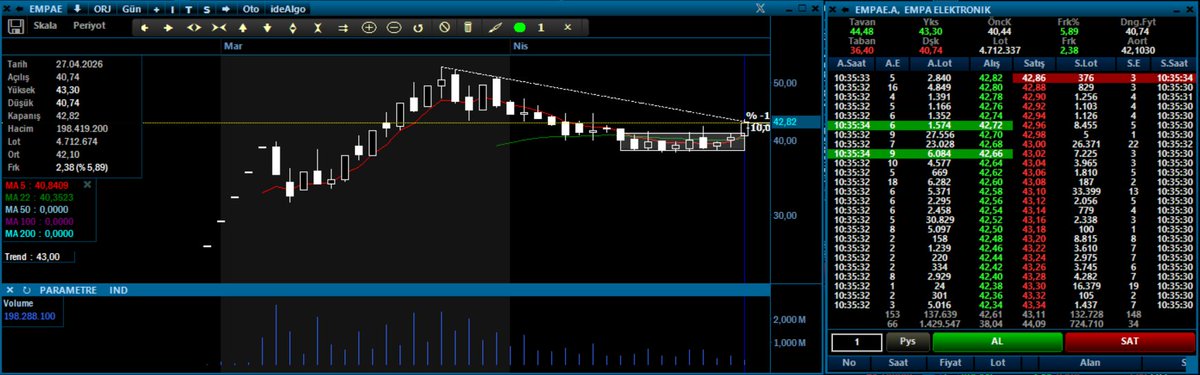Refresh the indicator panel
The width and height of the screenshot is (1200, 375).
click(x=27, y=289)
